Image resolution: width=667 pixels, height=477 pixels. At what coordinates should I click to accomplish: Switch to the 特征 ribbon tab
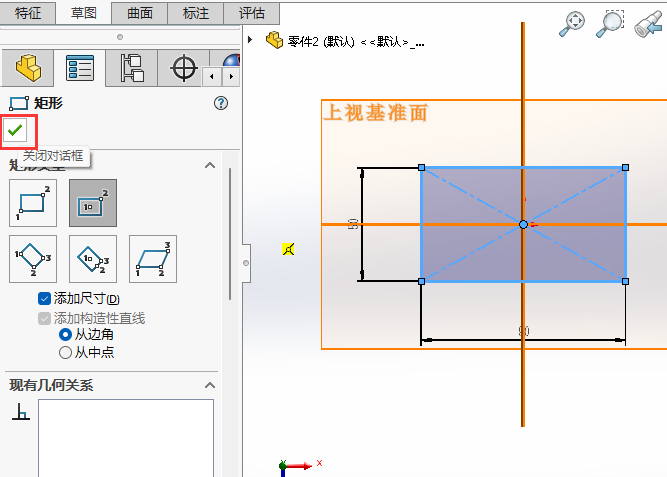click(x=28, y=13)
